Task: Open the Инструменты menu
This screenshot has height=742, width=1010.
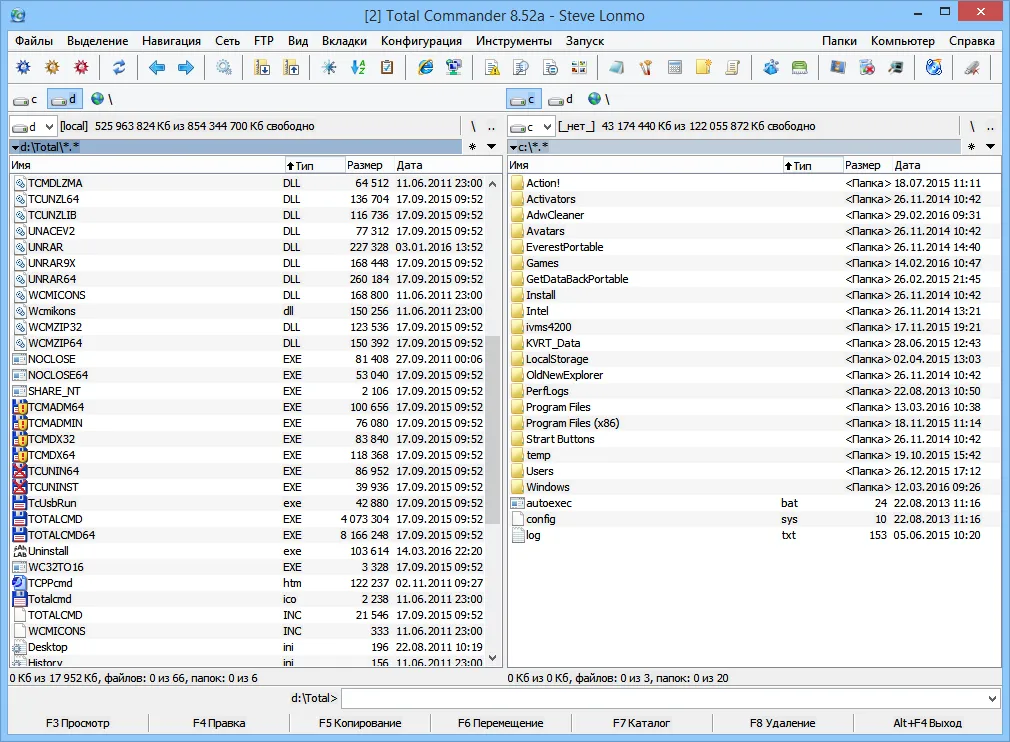Action: tap(513, 41)
